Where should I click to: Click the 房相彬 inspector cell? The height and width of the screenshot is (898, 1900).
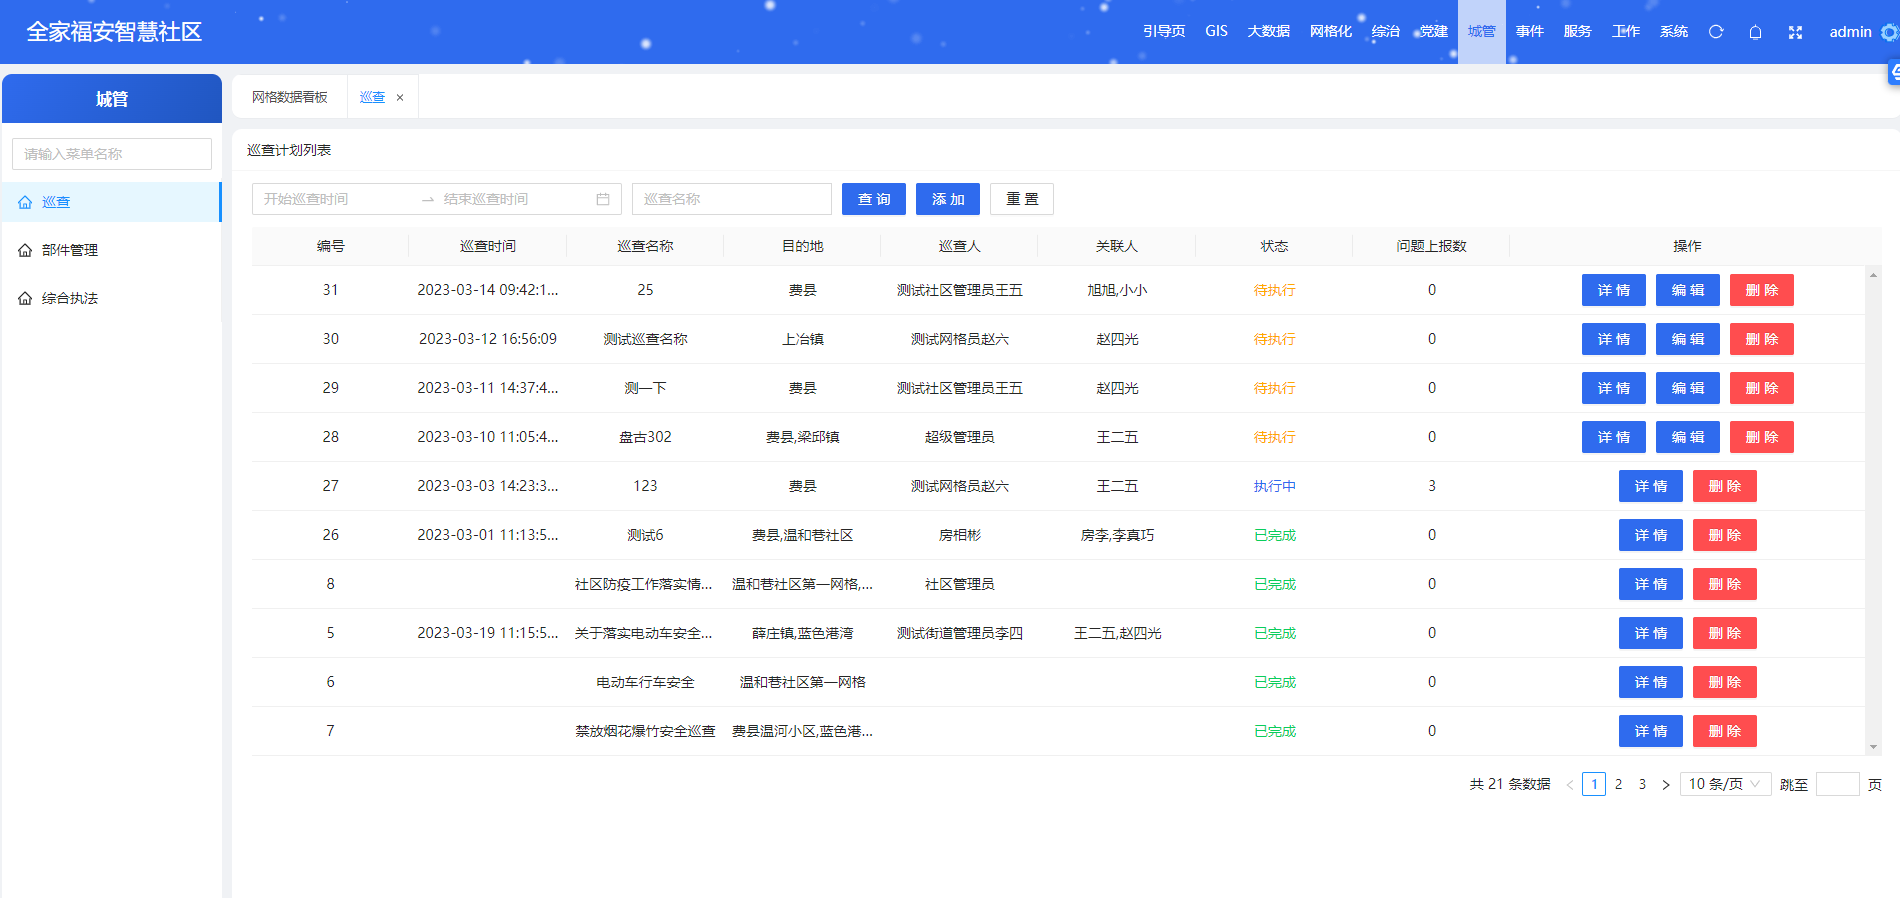click(x=959, y=535)
